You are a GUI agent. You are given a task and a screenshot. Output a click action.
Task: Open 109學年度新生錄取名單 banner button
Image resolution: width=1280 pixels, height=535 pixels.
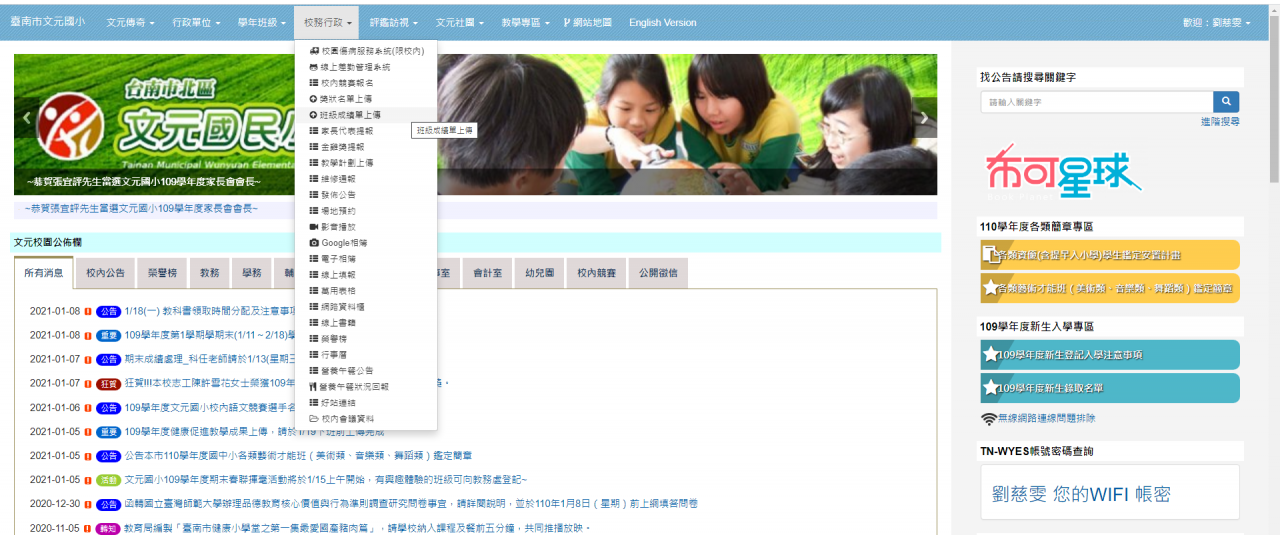1109,388
